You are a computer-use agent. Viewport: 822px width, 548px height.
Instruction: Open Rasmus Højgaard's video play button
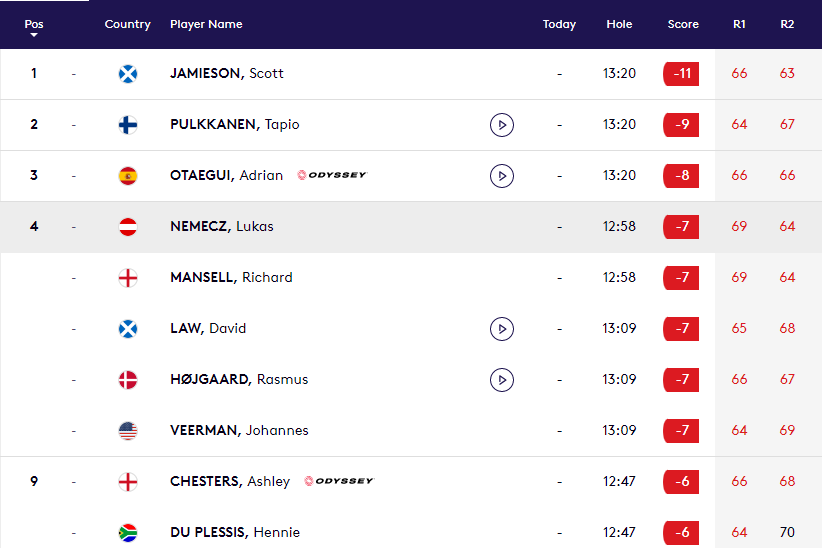coord(502,380)
